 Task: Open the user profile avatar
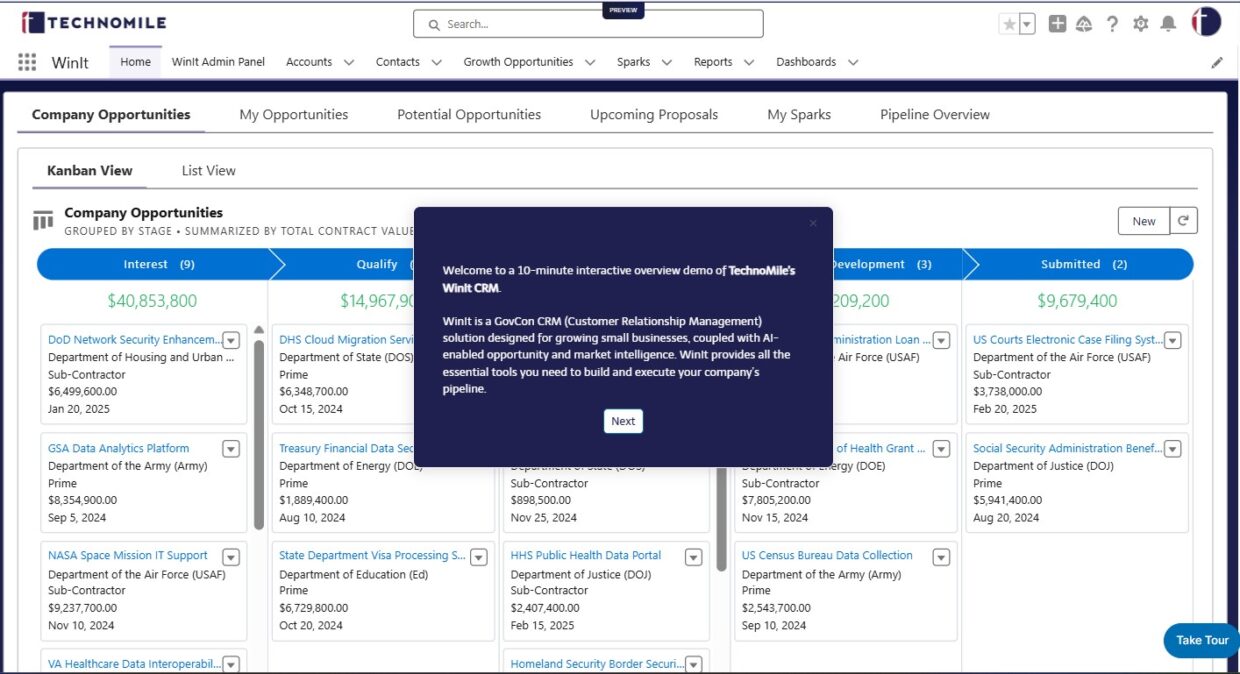point(1206,22)
